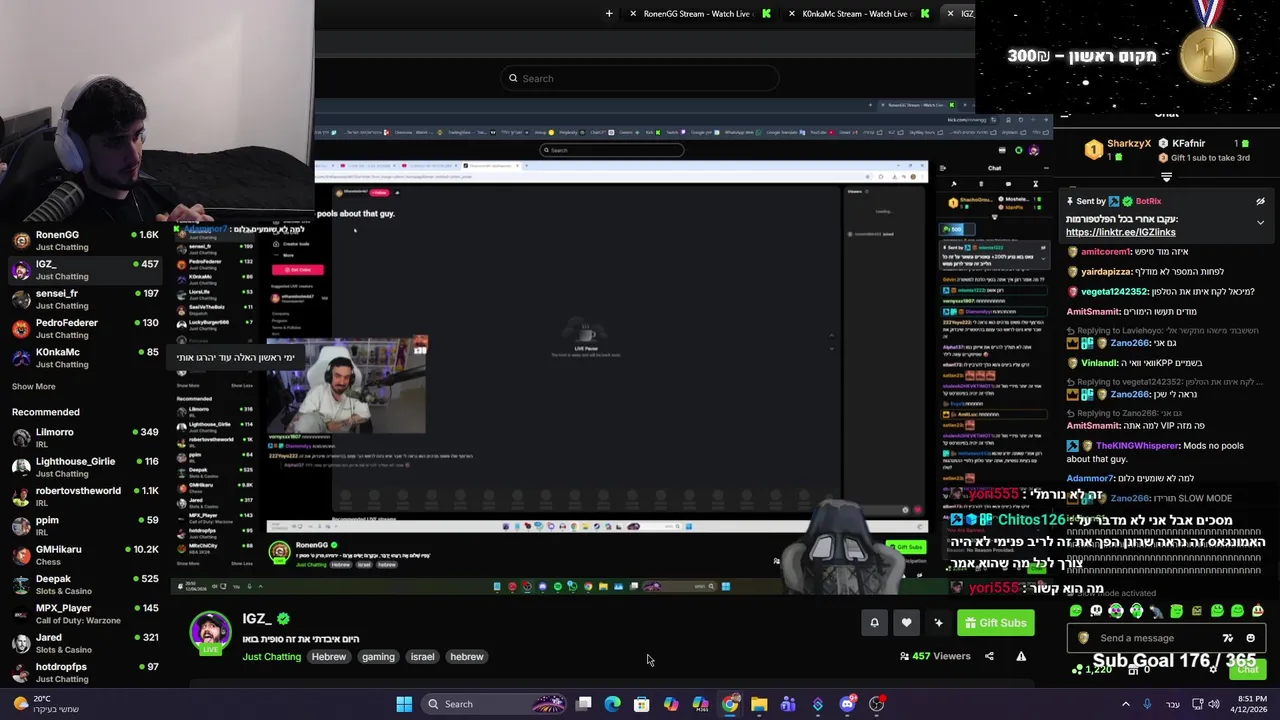This screenshot has width=1280, height=720.
Task: Click the share icon next to Viewers
Action: point(989,656)
